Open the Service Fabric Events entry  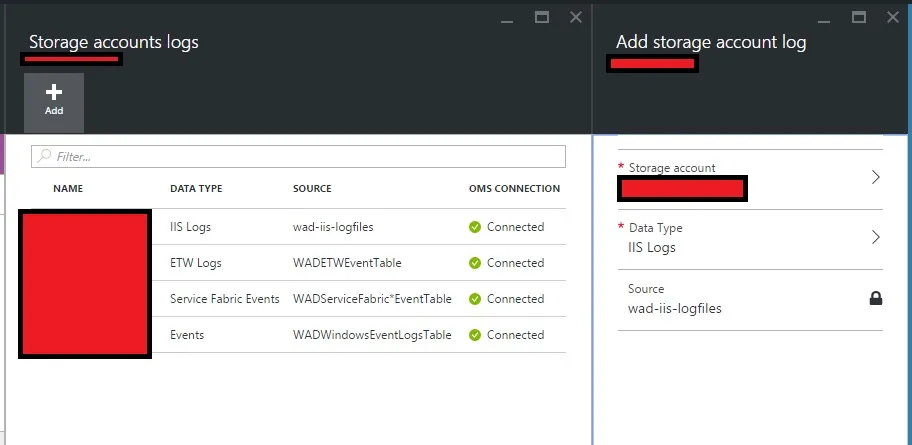pyautogui.click(x=224, y=299)
